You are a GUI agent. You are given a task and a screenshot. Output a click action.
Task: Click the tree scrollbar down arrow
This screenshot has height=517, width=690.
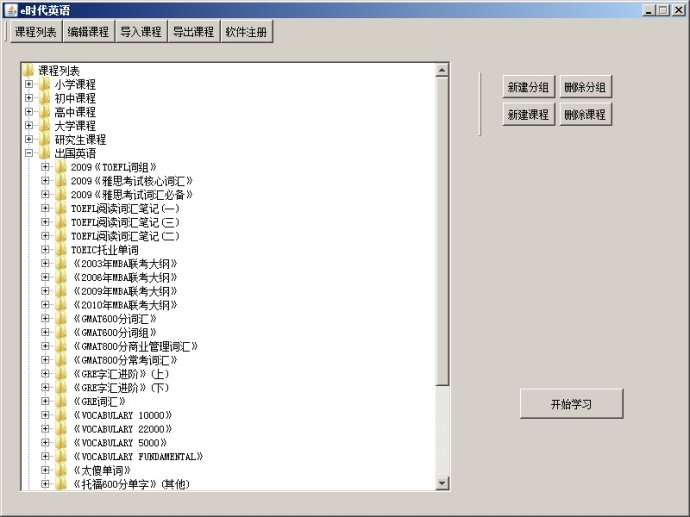tap(442, 483)
